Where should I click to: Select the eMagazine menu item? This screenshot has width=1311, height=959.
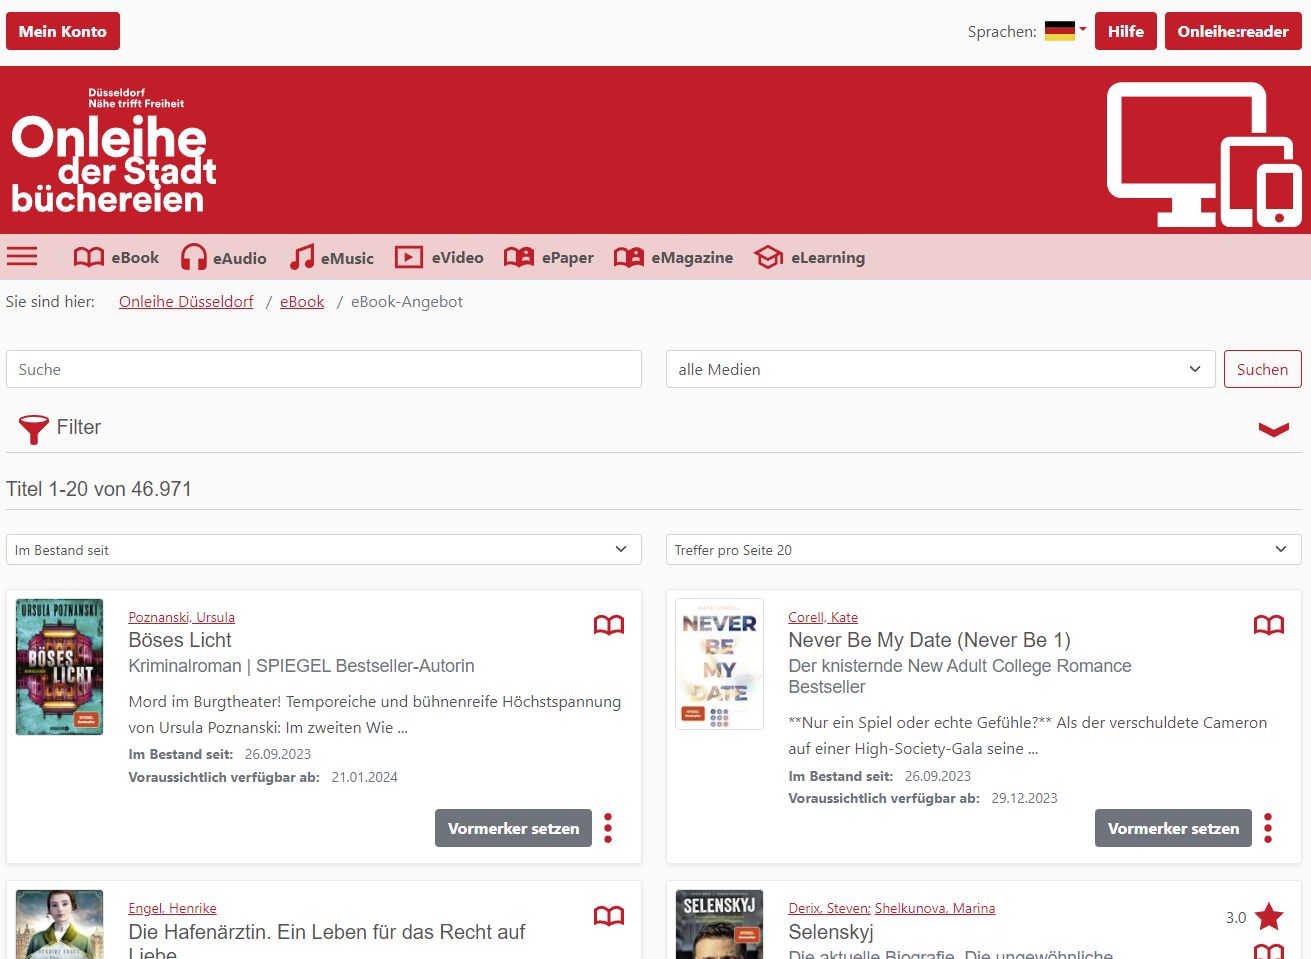pyautogui.click(x=674, y=257)
